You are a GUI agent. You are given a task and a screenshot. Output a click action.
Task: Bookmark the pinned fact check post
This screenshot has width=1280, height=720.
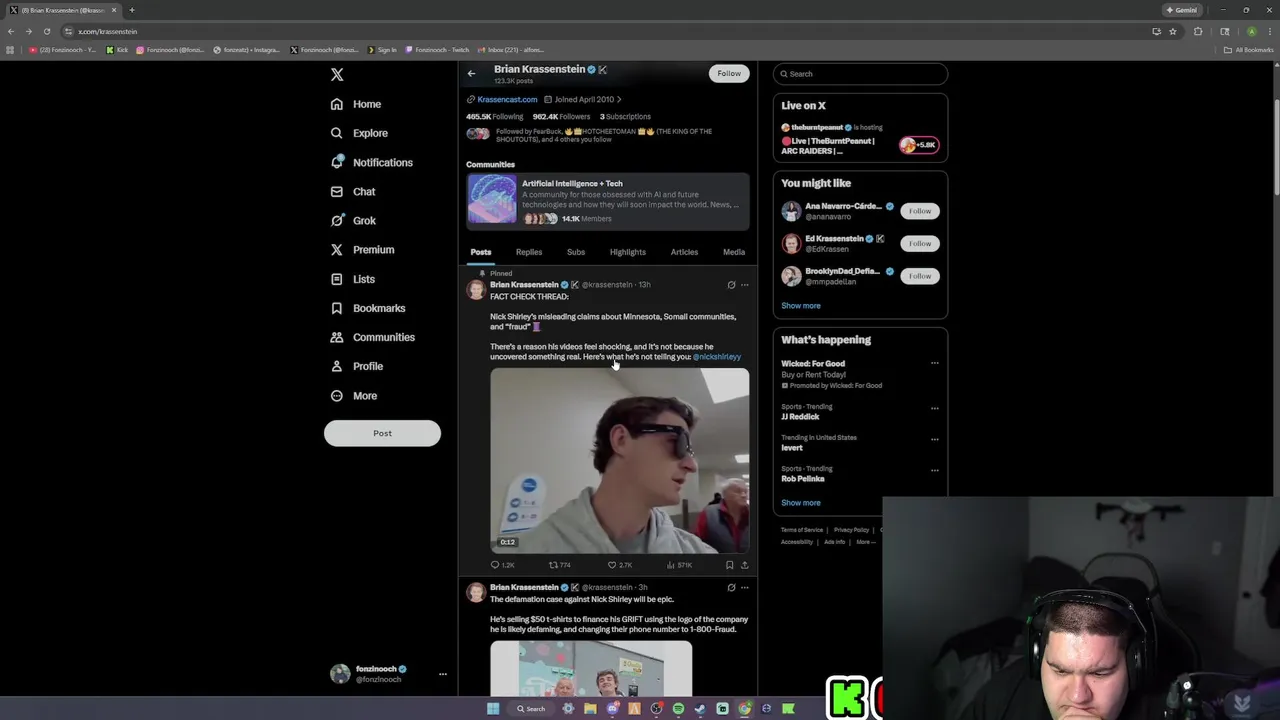[729, 565]
